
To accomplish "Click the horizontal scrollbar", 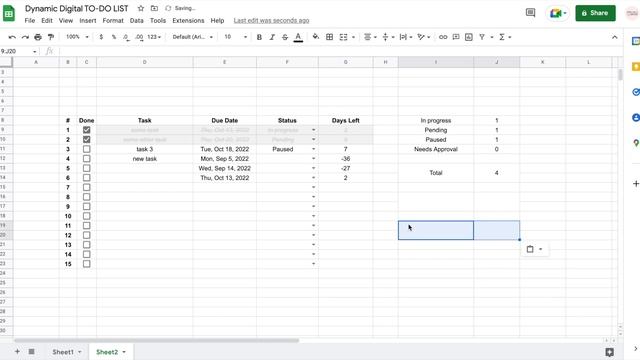I will tap(157, 340).
